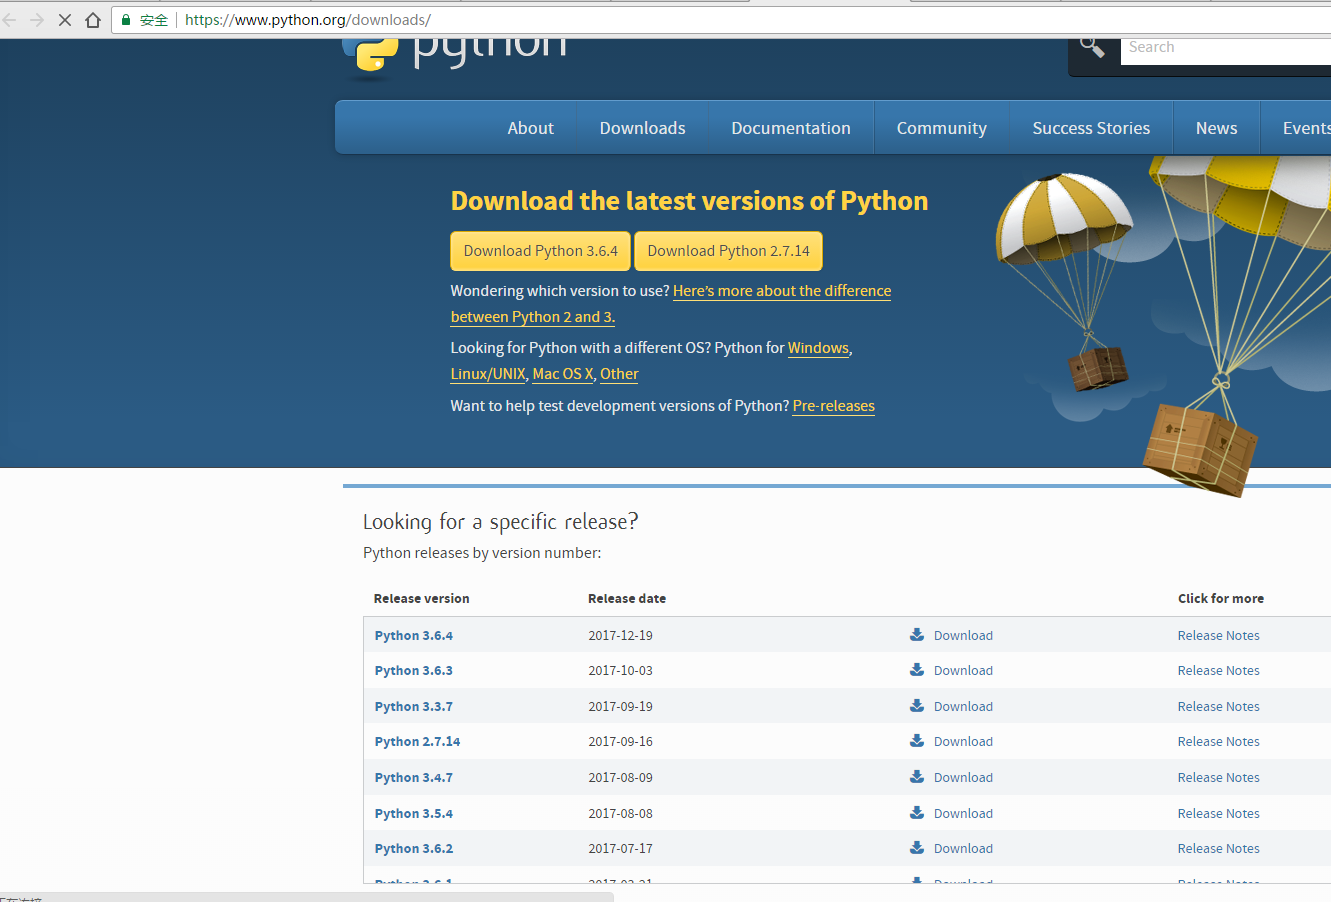Open the Documentation menu
This screenshot has width=1331, height=902.
(791, 128)
